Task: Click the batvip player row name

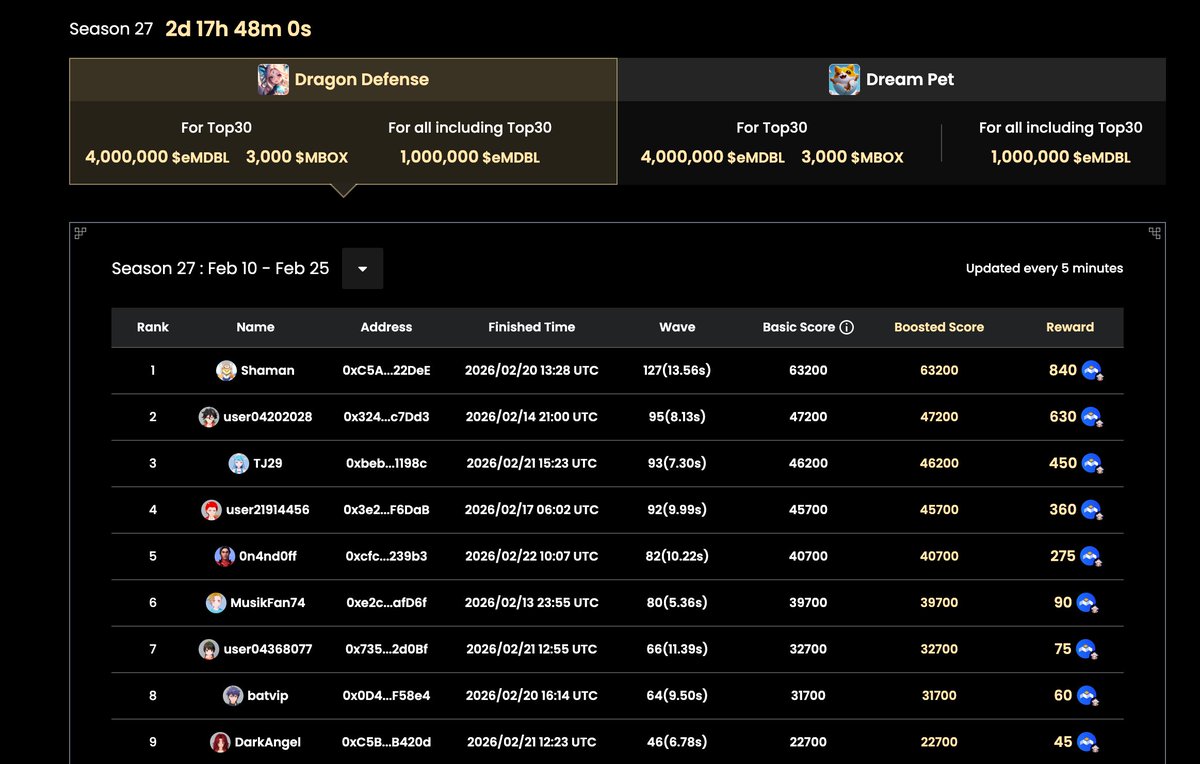Action: [267, 696]
